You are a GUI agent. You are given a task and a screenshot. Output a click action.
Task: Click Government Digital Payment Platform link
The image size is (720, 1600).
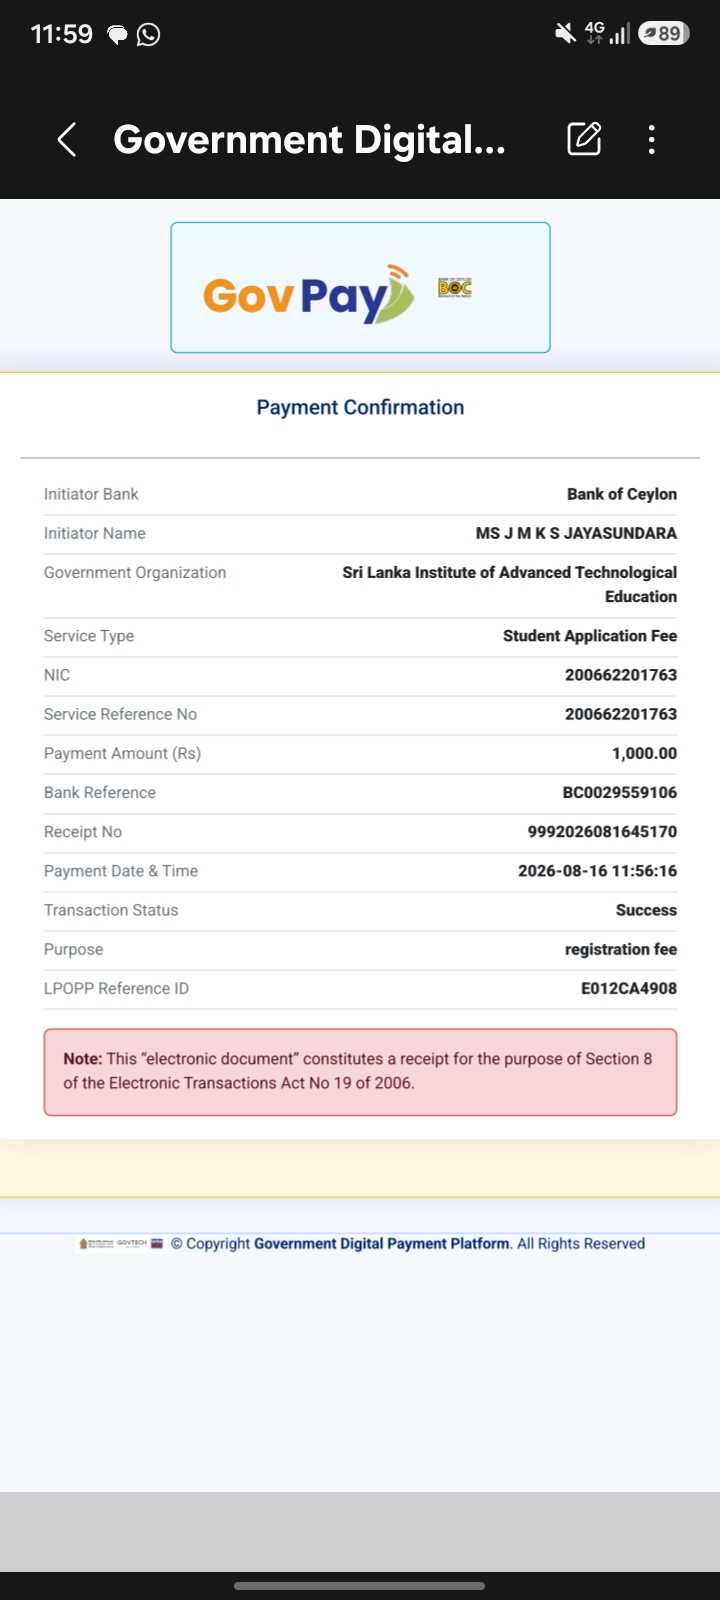(x=382, y=1244)
